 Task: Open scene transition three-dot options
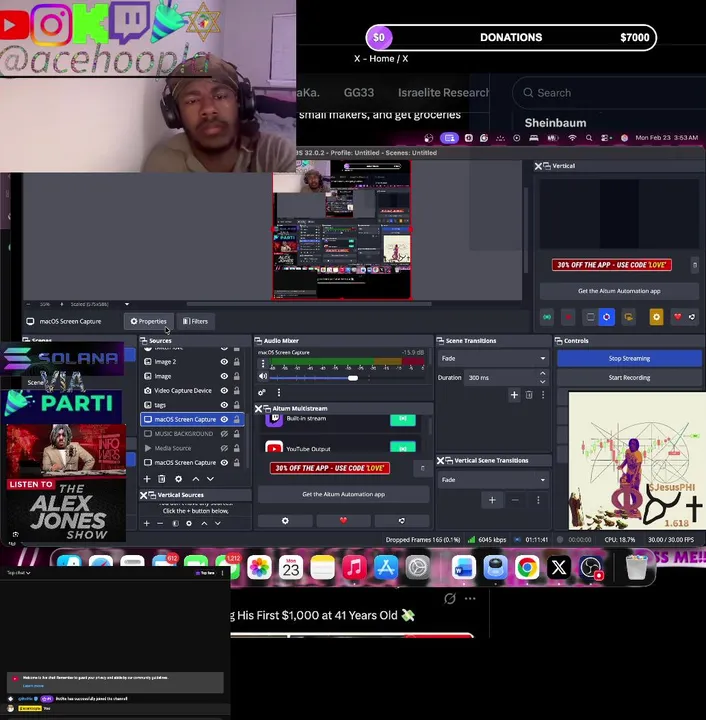click(543, 395)
